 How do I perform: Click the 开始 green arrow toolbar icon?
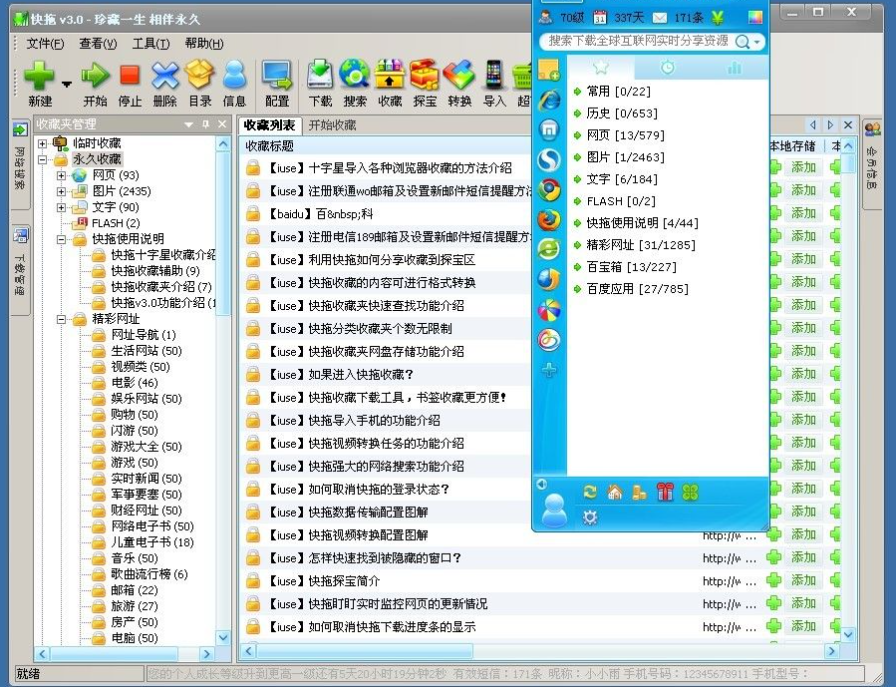point(95,75)
